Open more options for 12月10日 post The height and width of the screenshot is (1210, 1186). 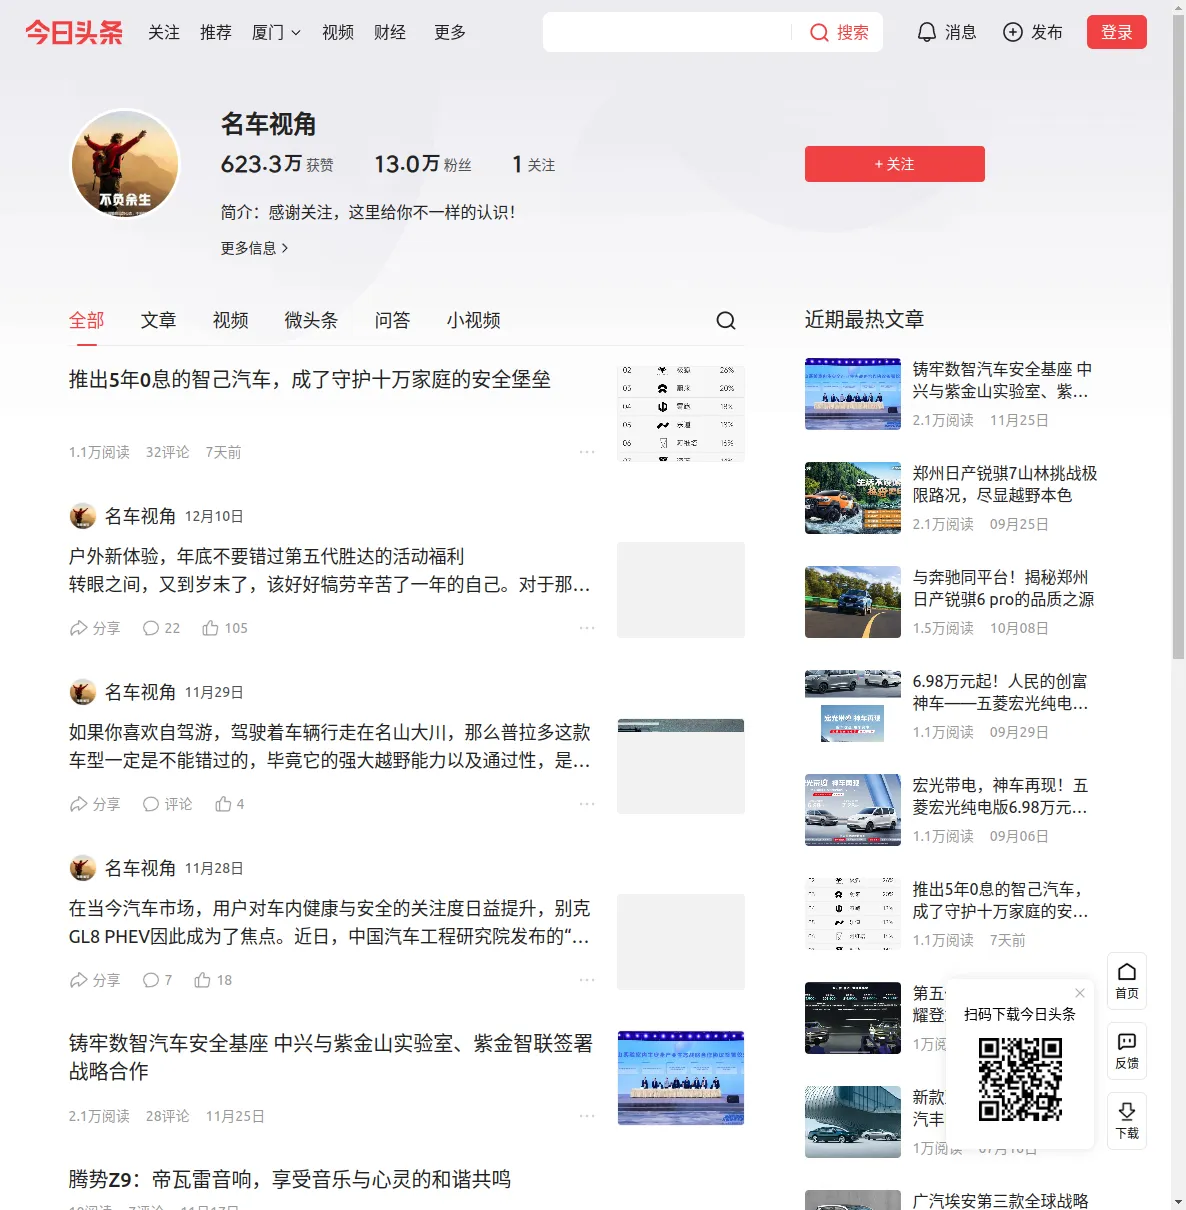coord(587,628)
